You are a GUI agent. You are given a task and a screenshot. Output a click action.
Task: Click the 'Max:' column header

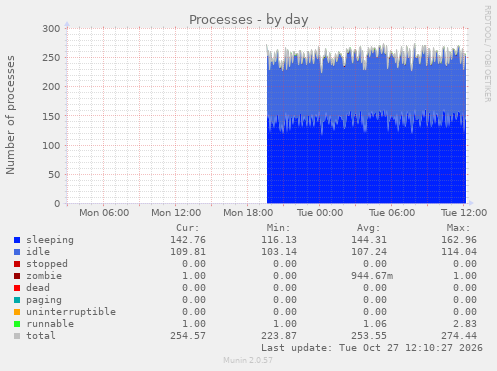(x=458, y=228)
